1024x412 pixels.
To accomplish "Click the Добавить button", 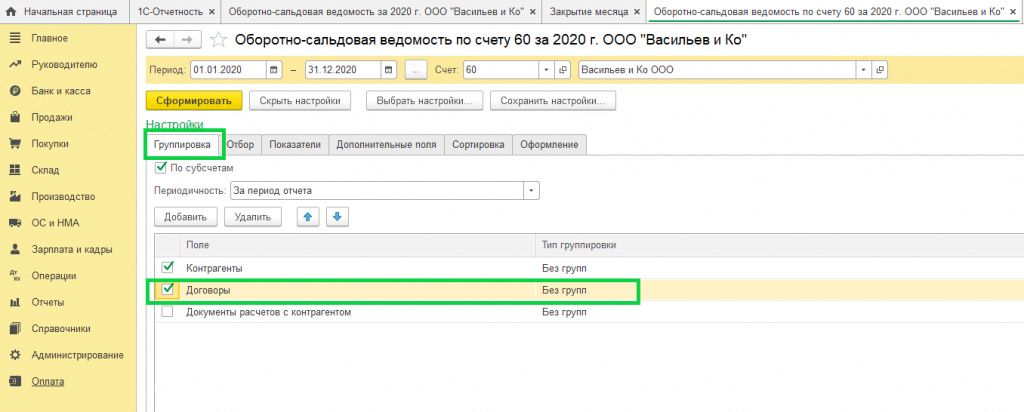I will [x=185, y=217].
